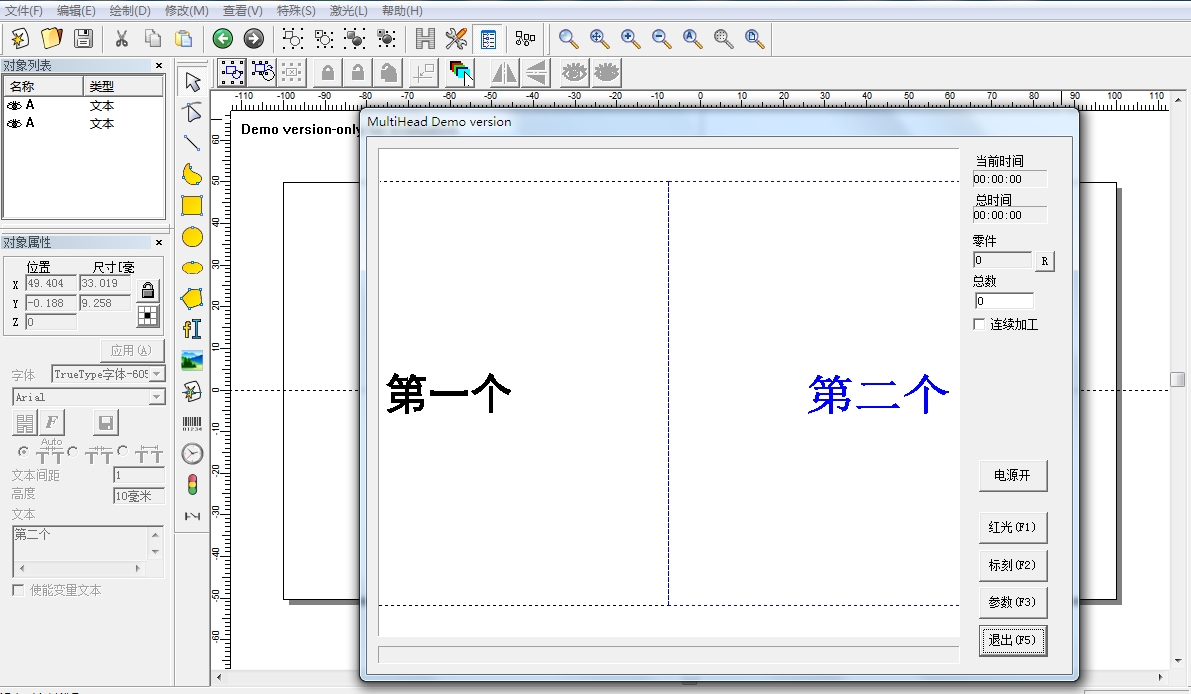Click the X position field showing 49.404
The image size is (1191, 694).
click(51, 283)
